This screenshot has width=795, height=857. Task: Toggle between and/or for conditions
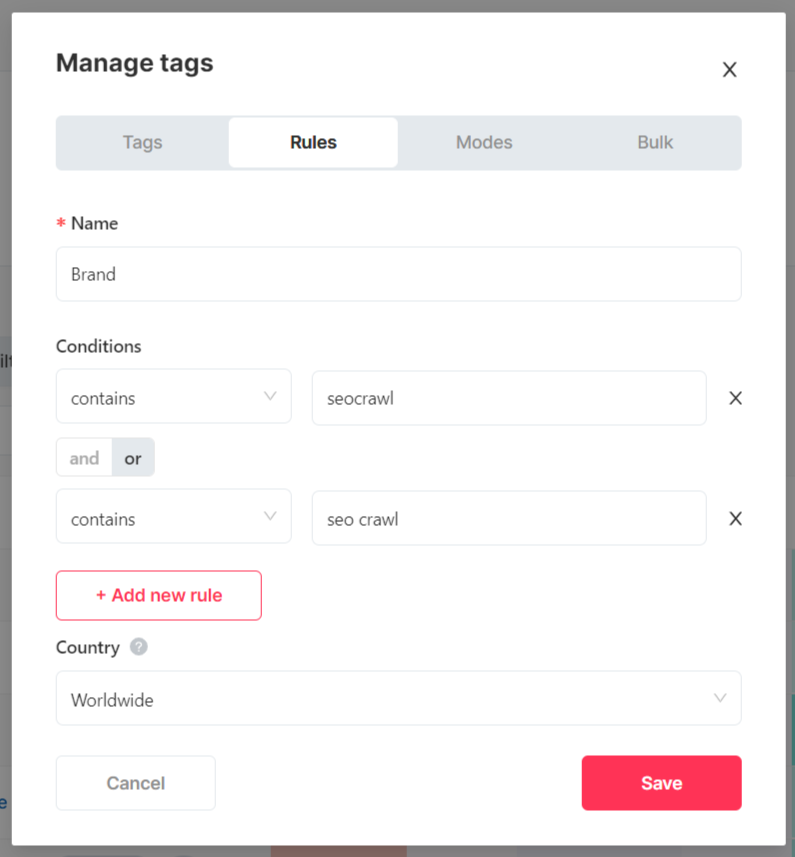pyautogui.click(x=105, y=458)
